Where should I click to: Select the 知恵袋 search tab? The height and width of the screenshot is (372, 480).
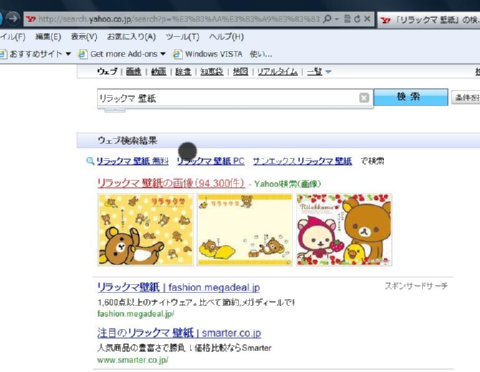pos(212,71)
